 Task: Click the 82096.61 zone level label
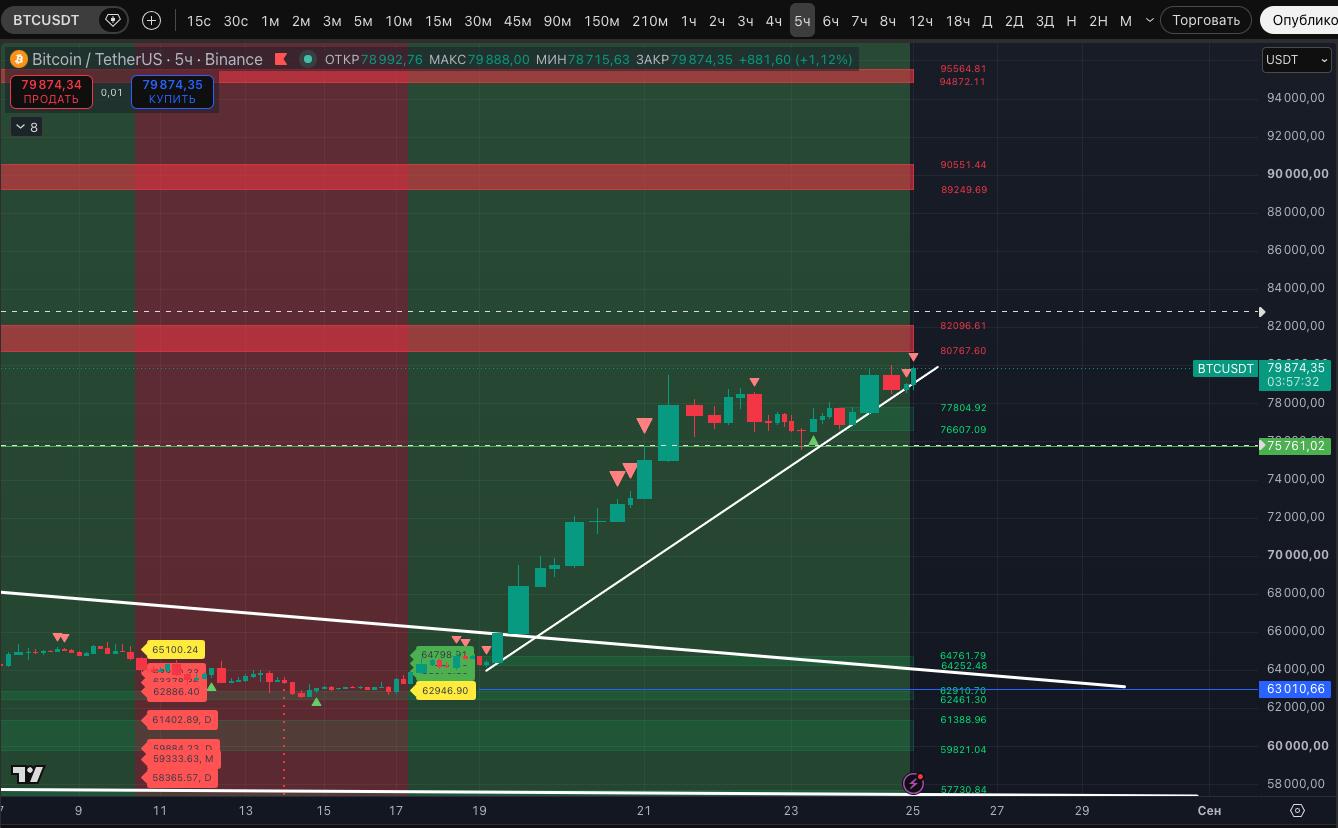point(963,326)
